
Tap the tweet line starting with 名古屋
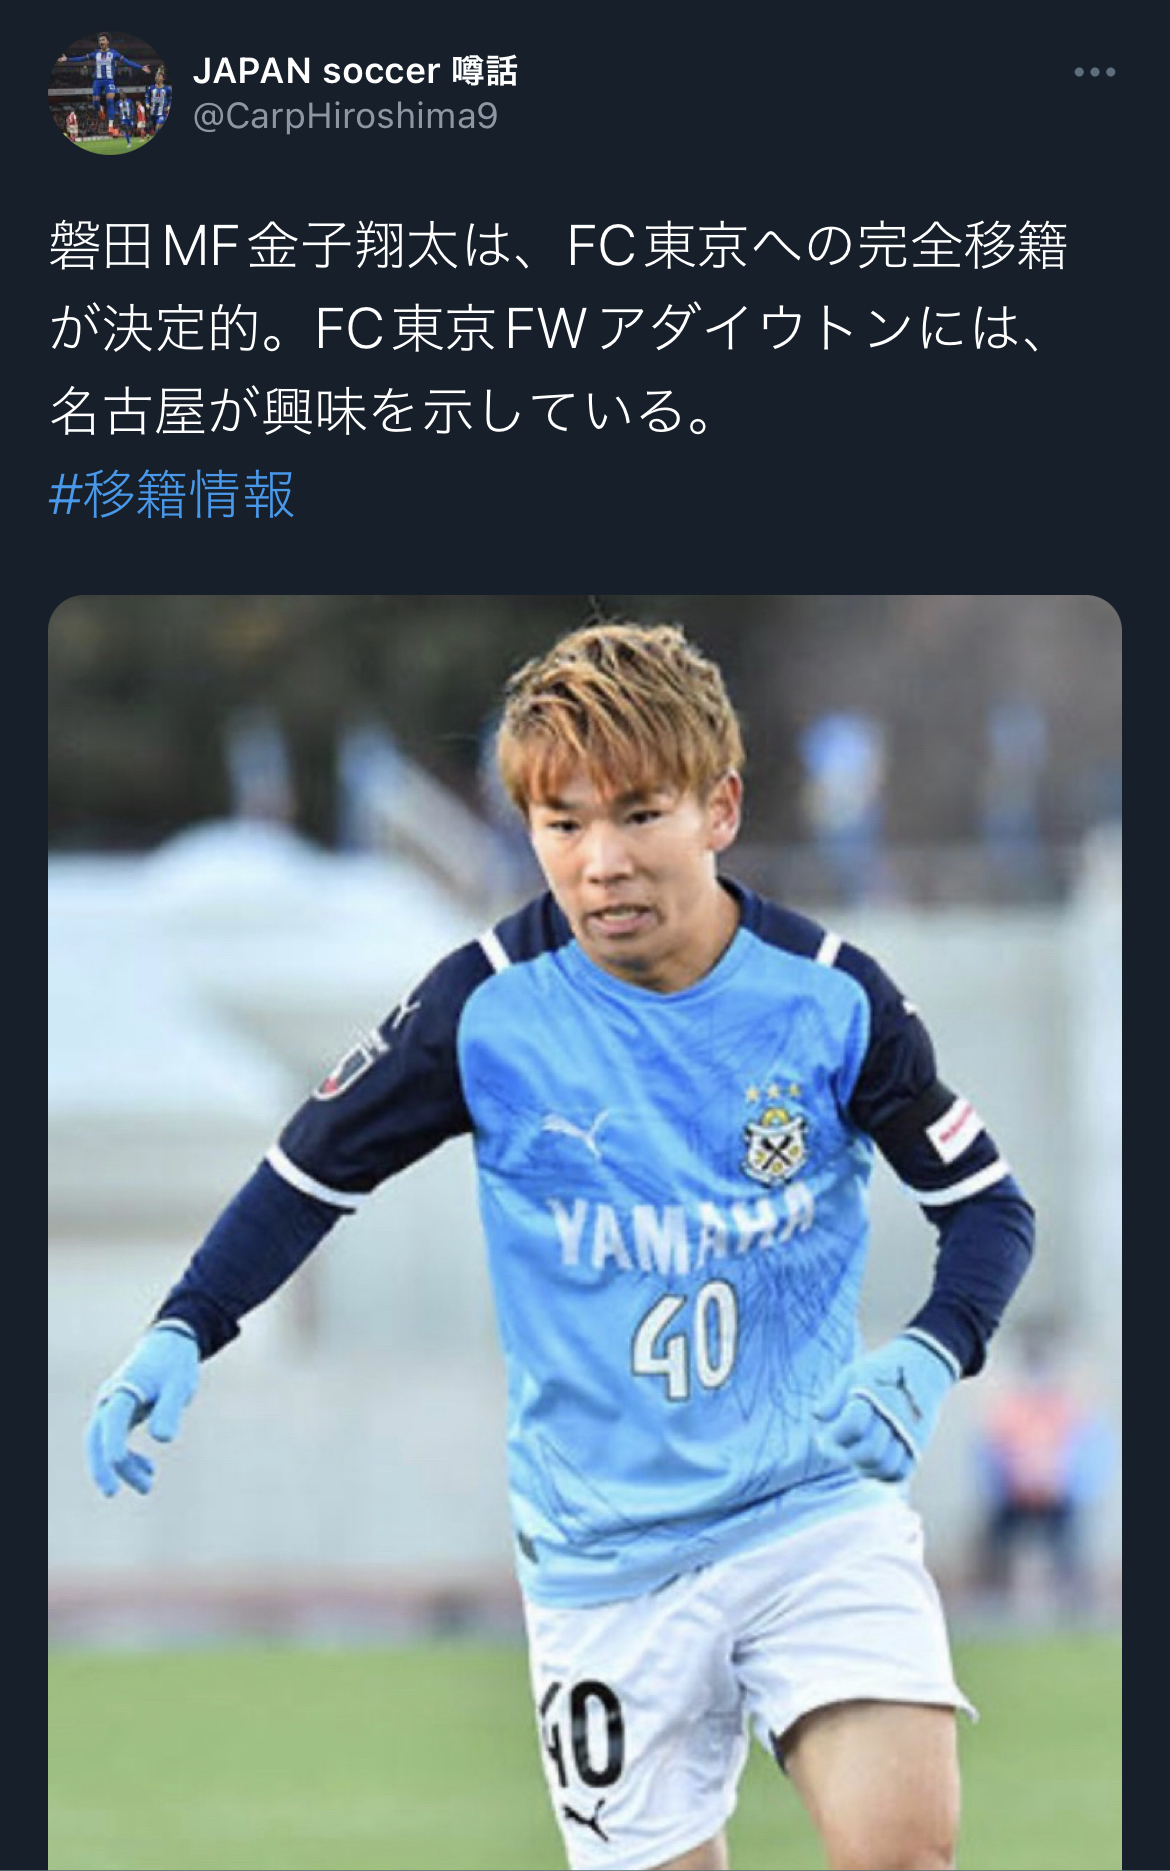click(383, 411)
